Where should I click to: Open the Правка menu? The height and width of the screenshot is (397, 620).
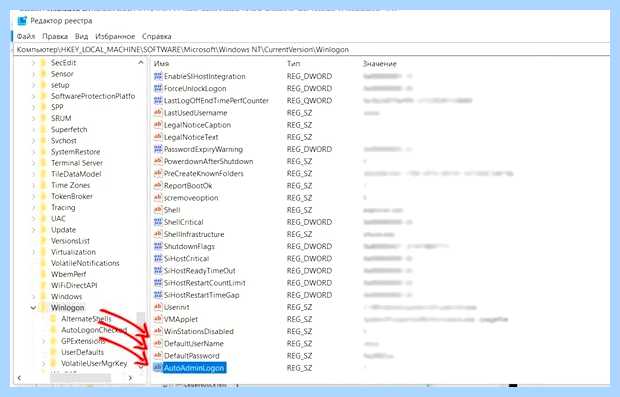coord(55,36)
